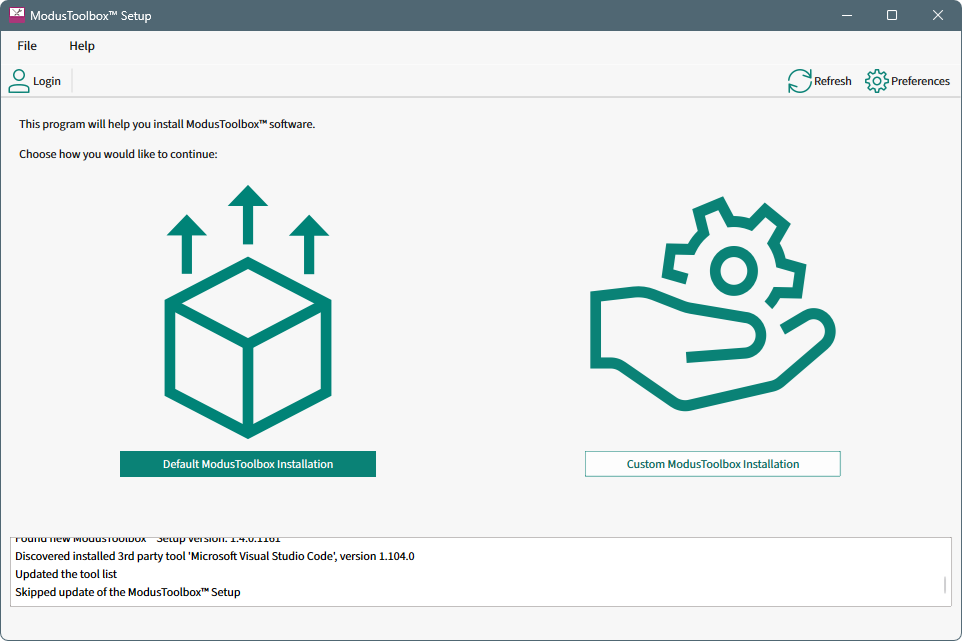Select the Visual Studio Code discovery log line
The width and height of the screenshot is (962, 641).
click(214, 556)
